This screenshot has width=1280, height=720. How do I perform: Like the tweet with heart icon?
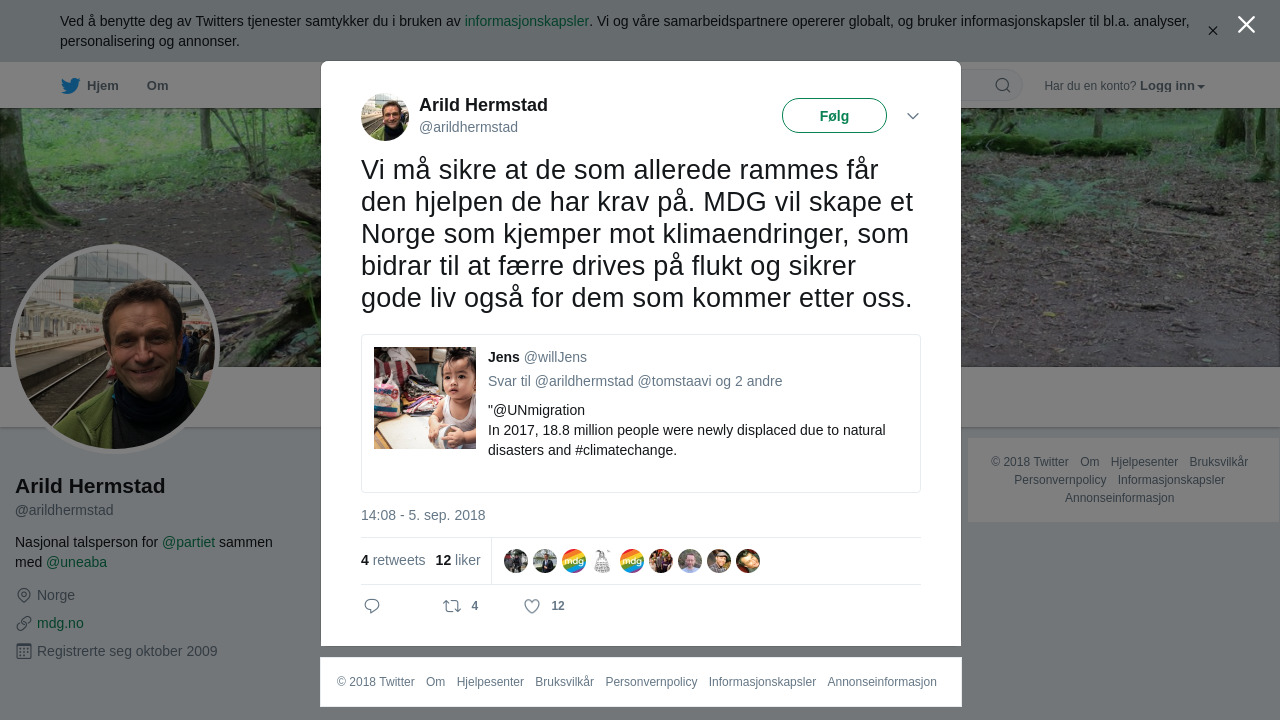(x=532, y=606)
